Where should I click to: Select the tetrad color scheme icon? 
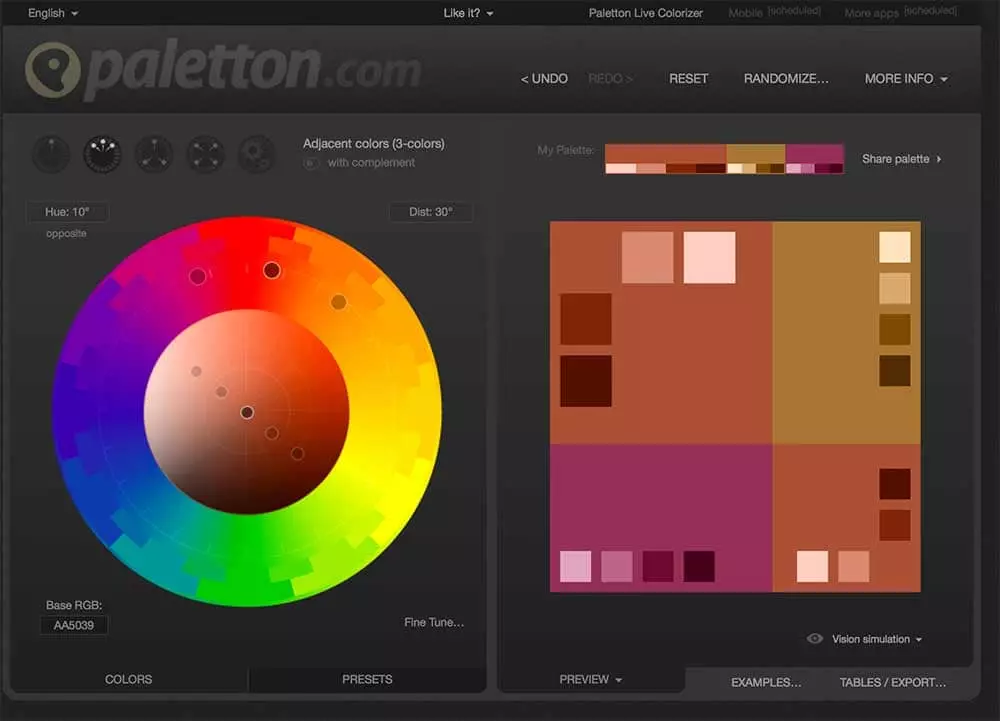204,154
